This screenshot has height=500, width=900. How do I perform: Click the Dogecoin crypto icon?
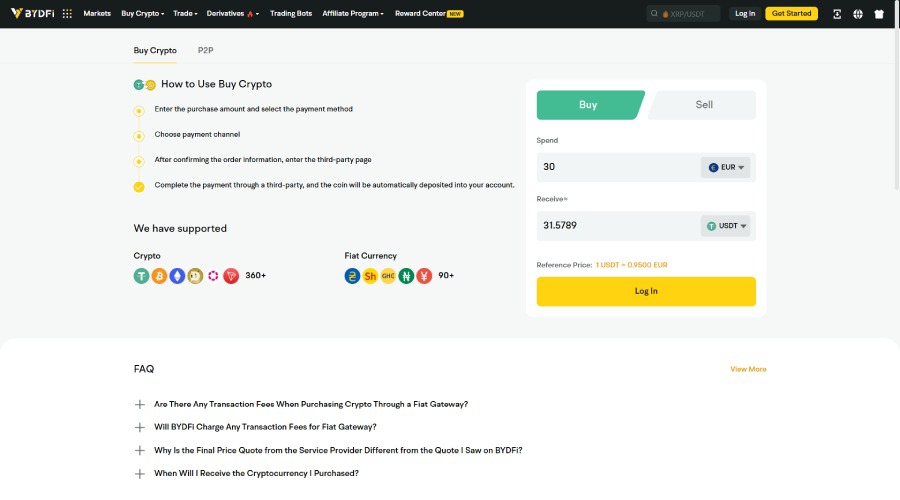[x=195, y=276]
